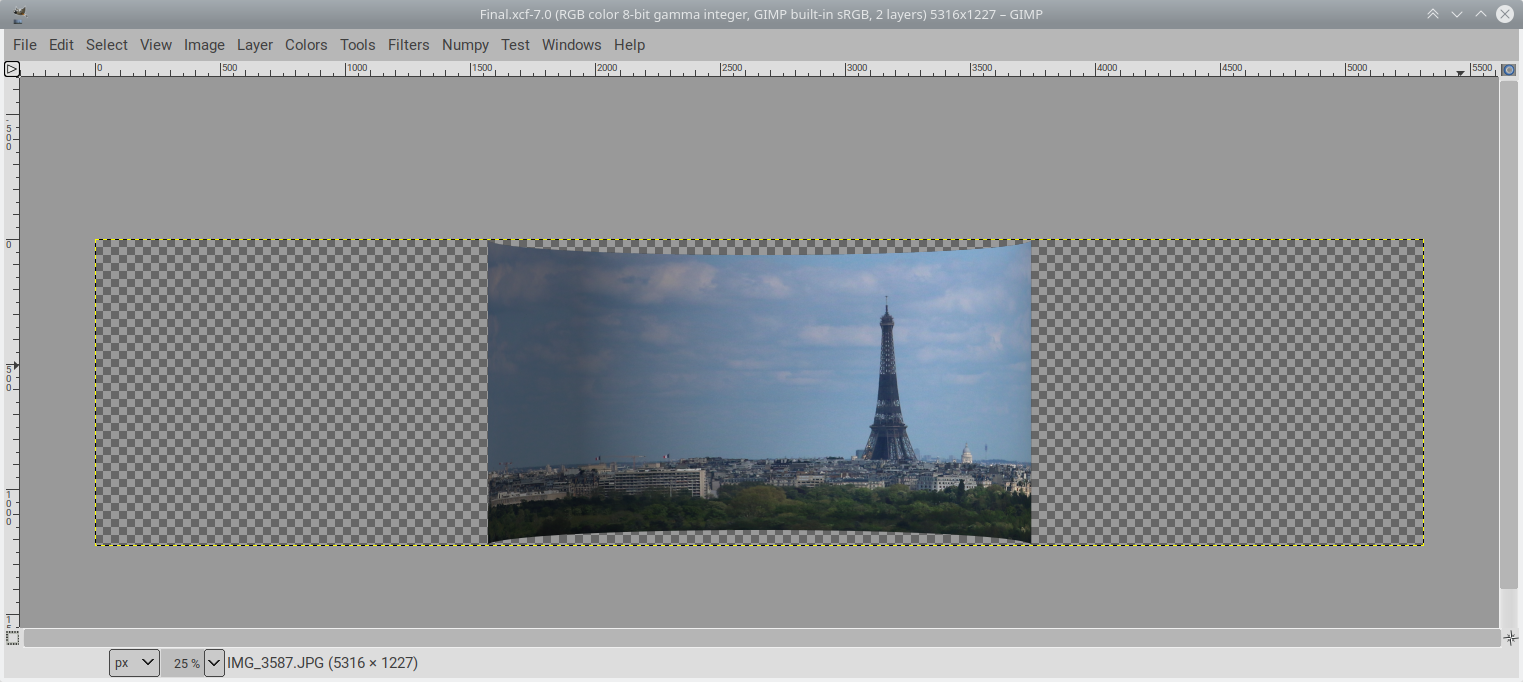This screenshot has width=1523, height=682.
Task: Open the Filters menu
Action: coord(408,45)
